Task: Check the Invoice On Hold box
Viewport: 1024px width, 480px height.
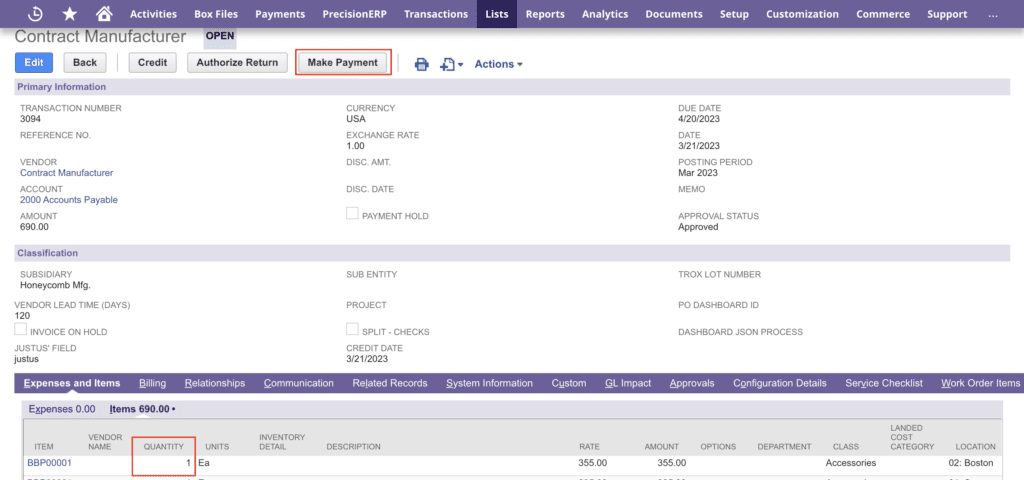Action: 20,330
